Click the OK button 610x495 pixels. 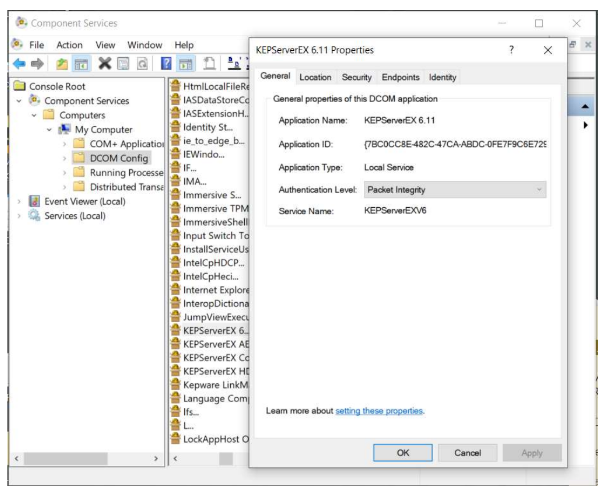pyautogui.click(x=403, y=453)
